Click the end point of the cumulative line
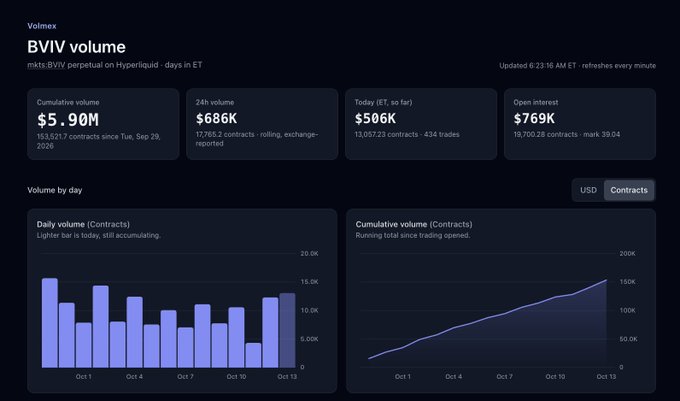 [x=606, y=280]
